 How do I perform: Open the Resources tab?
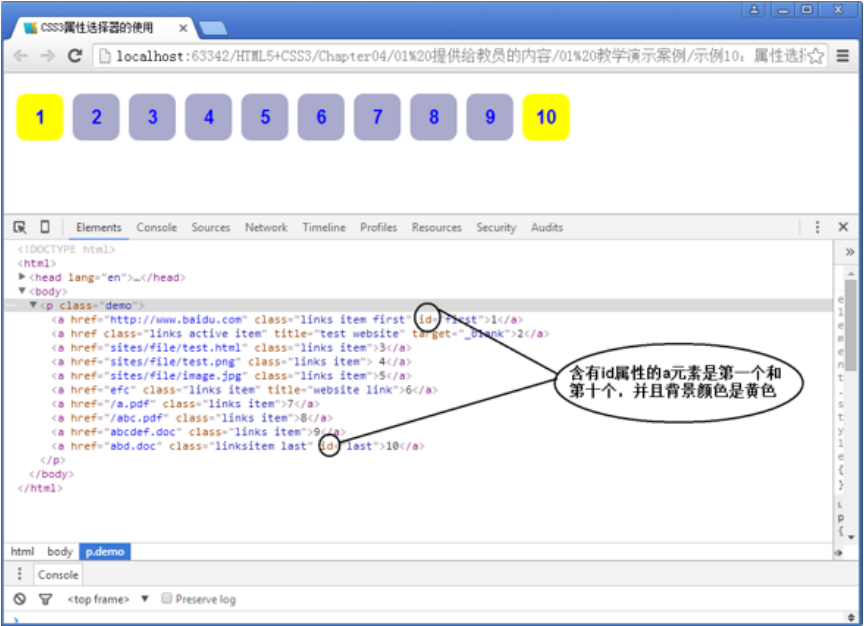click(436, 228)
